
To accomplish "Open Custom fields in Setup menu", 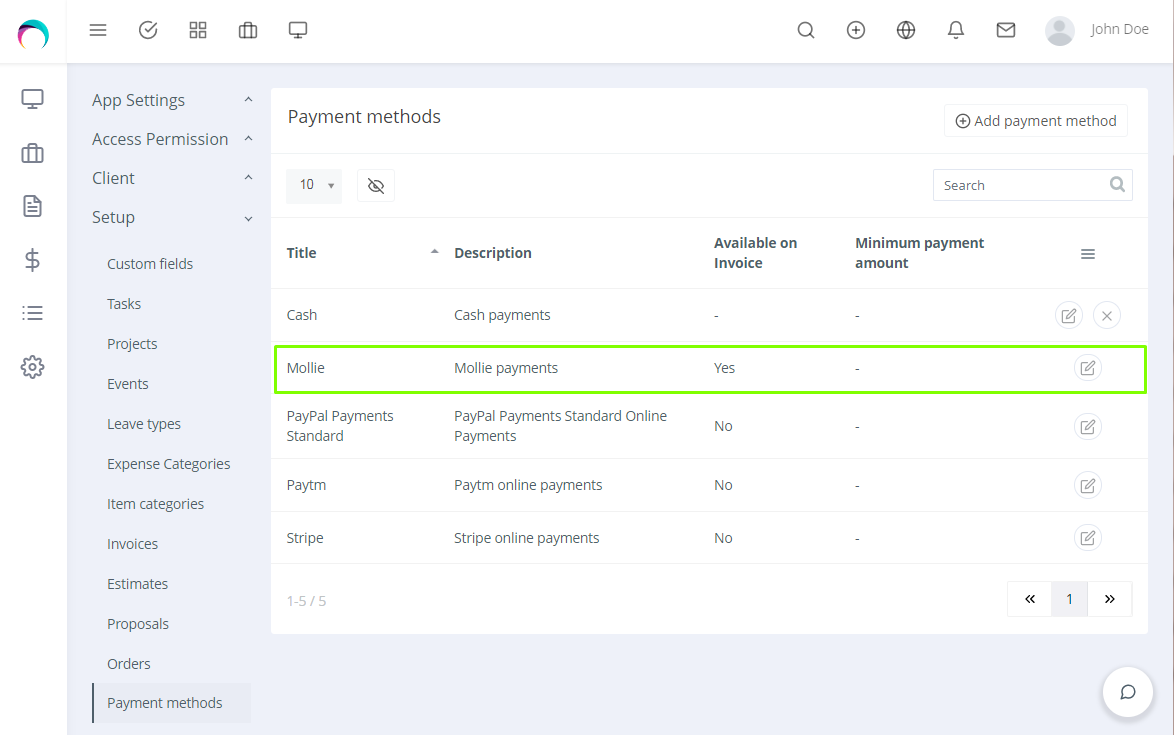I will click(x=150, y=264).
